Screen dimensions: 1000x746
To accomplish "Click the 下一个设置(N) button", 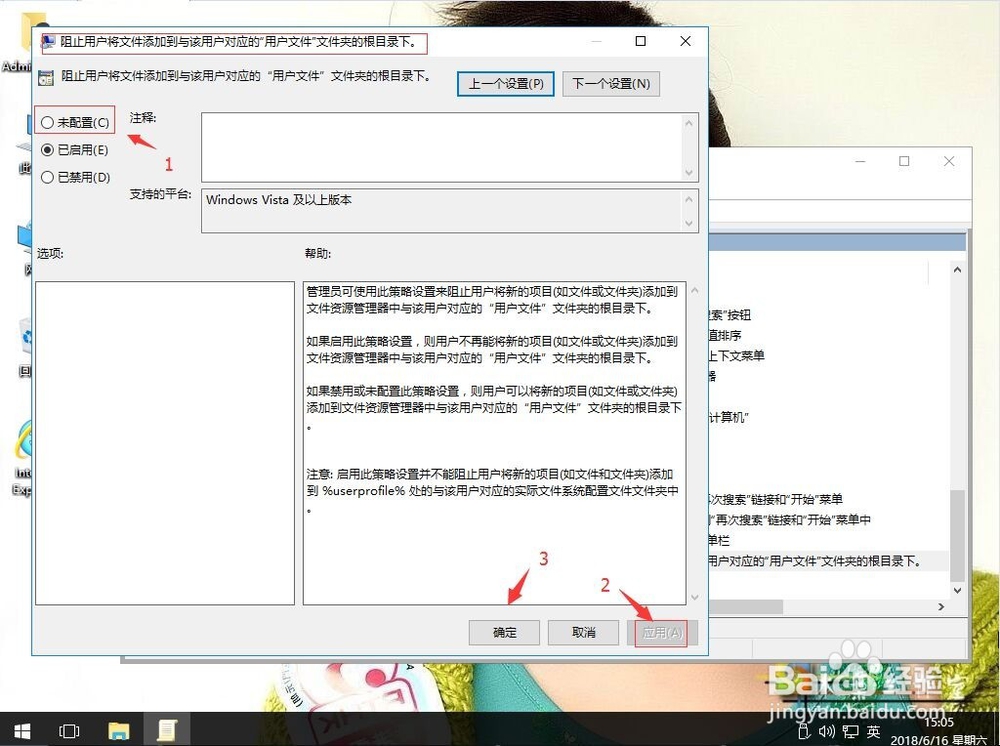I will (x=611, y=84).
